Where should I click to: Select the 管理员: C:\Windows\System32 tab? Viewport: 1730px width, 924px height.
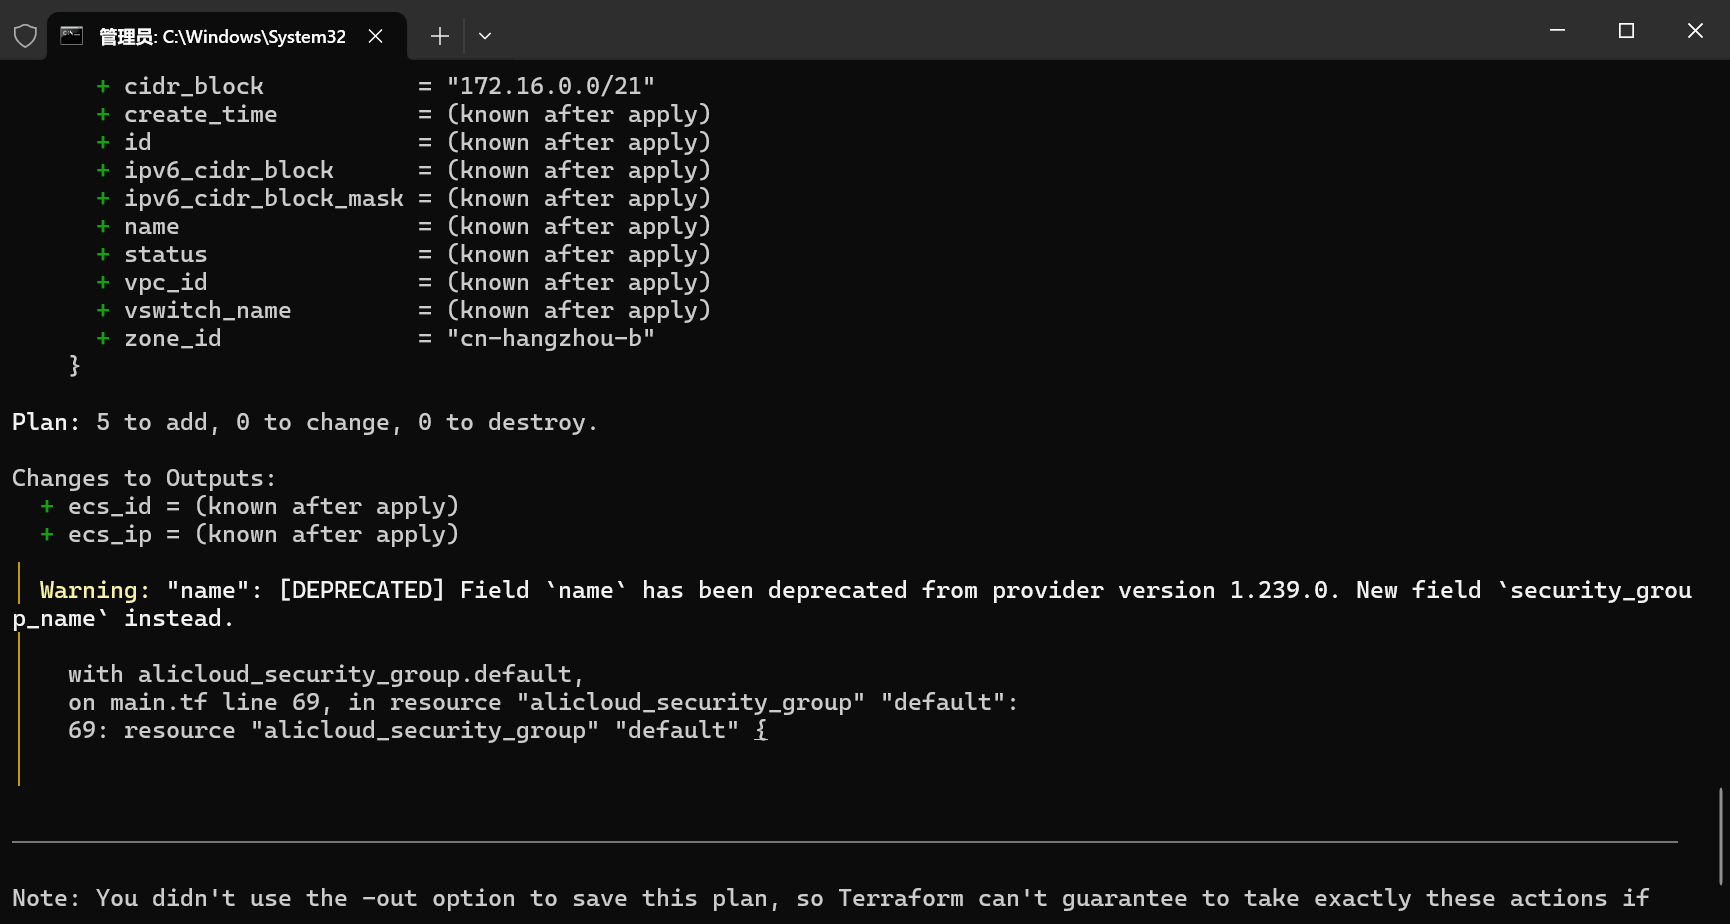[222, 37]
